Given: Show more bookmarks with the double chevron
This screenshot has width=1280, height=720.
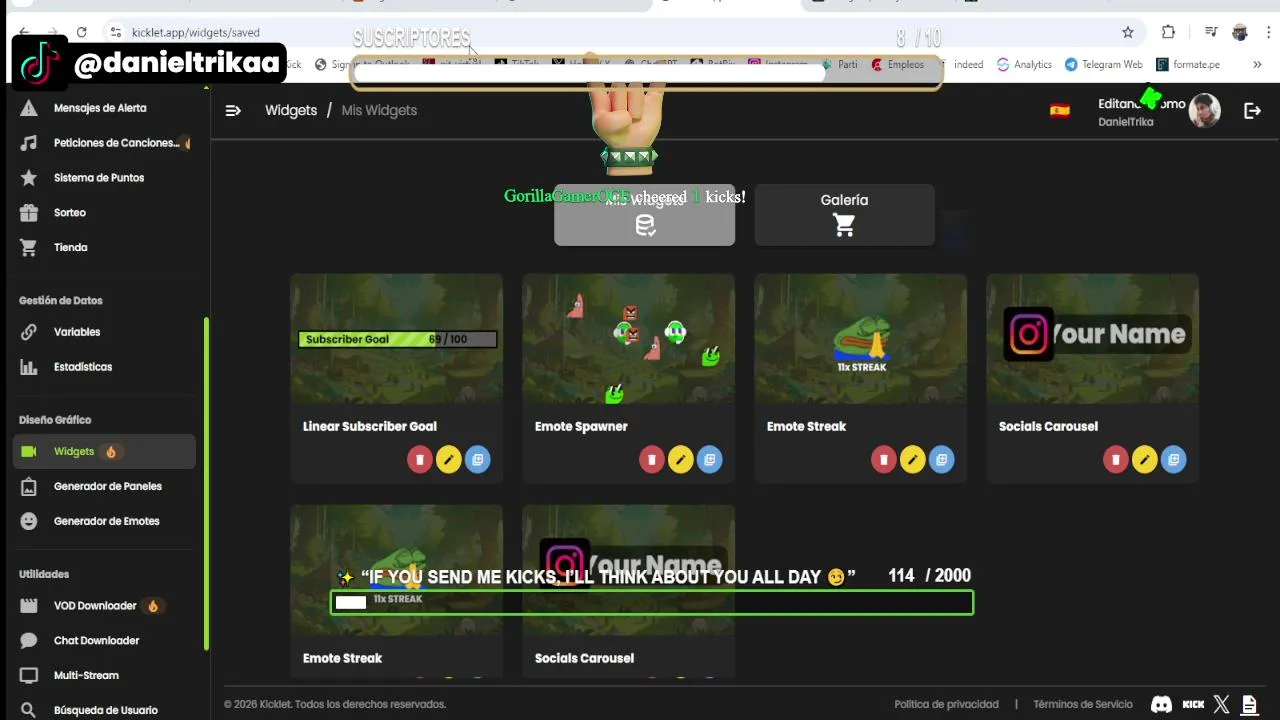Looking at the screenshot, I should pos(1257,64).
